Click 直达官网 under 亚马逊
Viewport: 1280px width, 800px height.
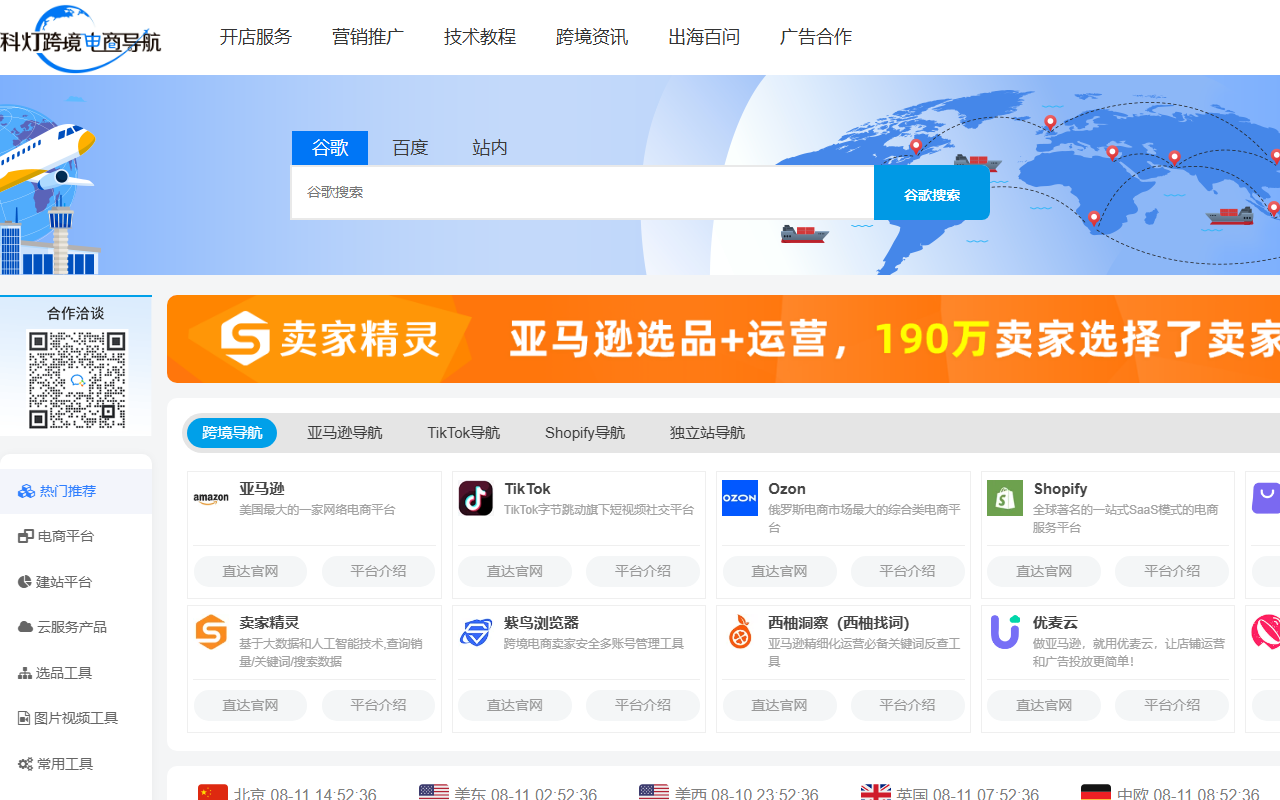click(x=250, y=571)
